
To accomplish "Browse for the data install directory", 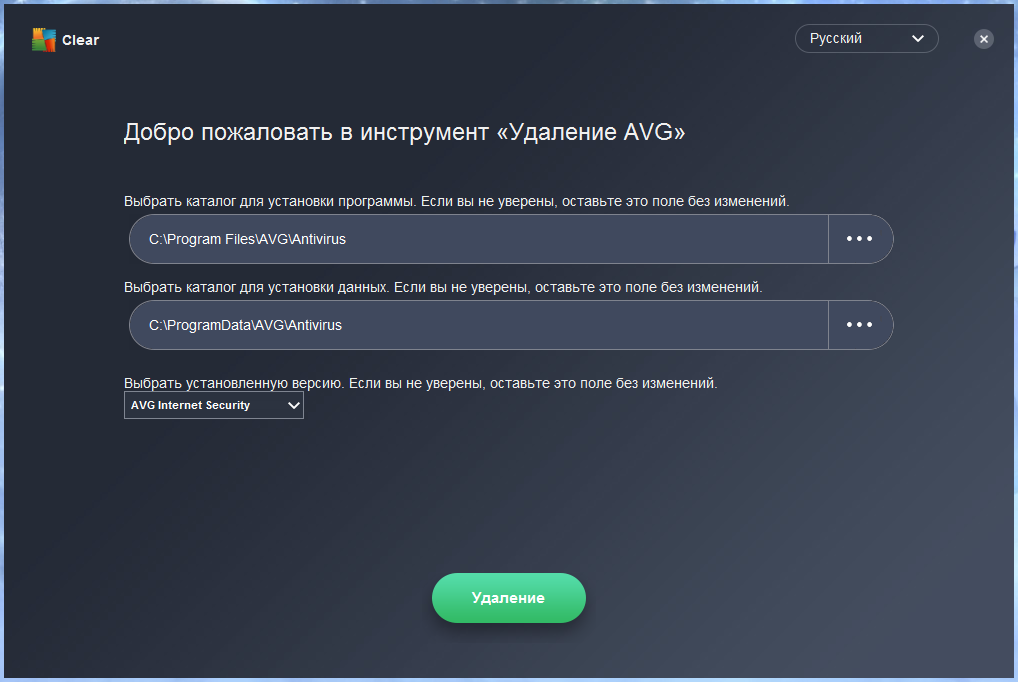I will (x=860, y=325).
